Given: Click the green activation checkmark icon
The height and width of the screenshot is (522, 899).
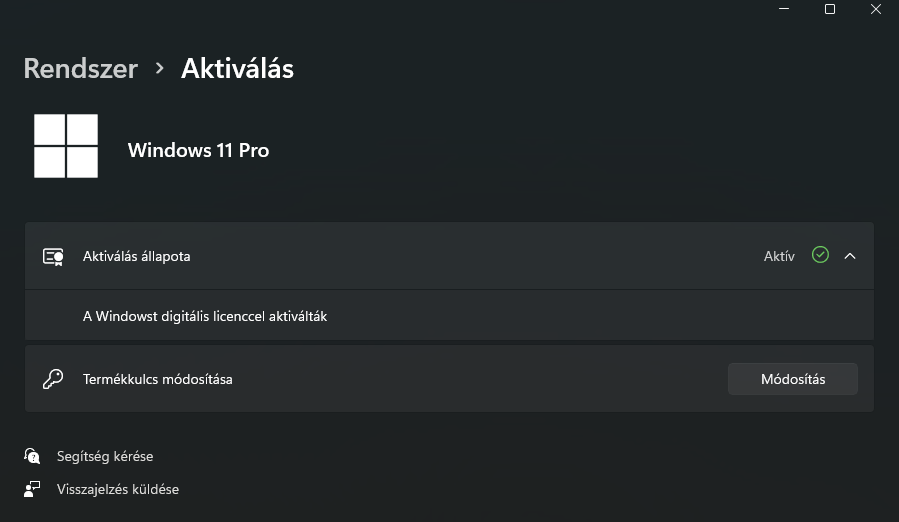Looking at the screenshot, I should coord(820,255).
